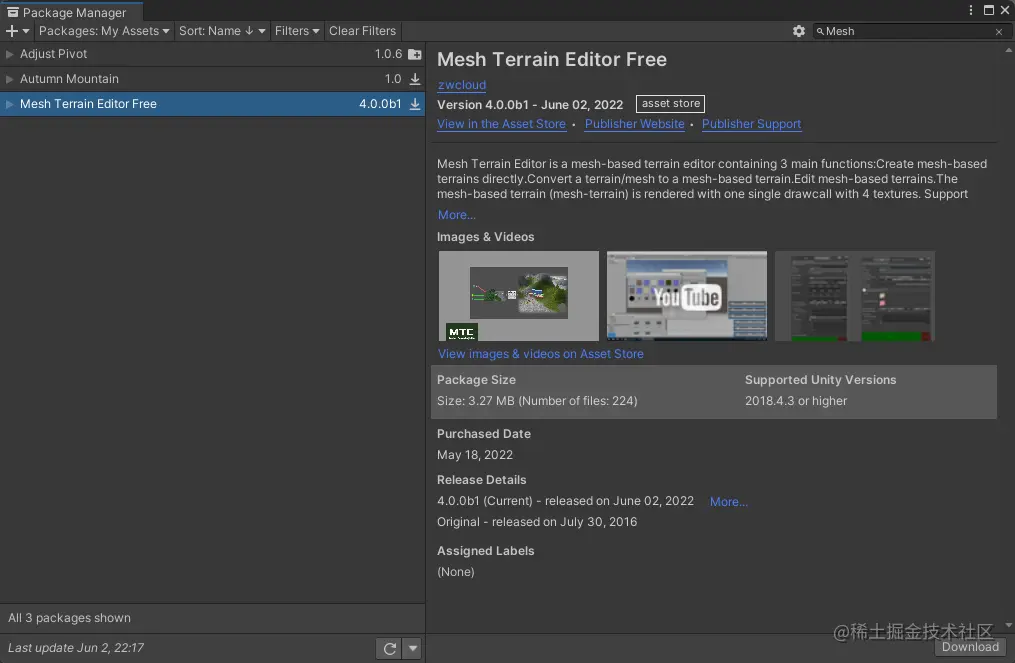
Task: Click the Size: 3.27 MB text
Action: pyautogui.click(x=537, y=401)
